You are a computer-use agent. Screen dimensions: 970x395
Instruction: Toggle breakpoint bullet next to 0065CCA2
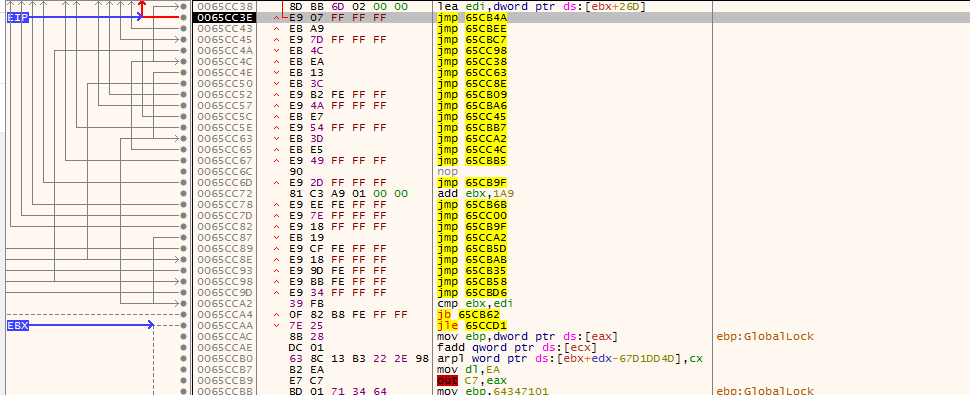[x=183, y=303]
